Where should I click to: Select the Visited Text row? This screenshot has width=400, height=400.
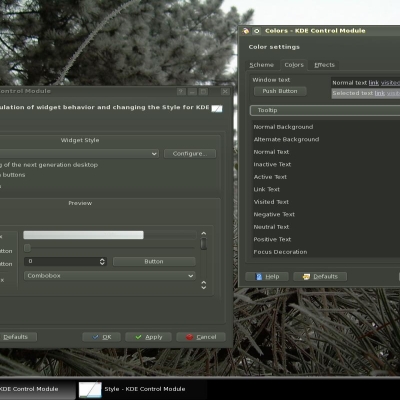326,202
